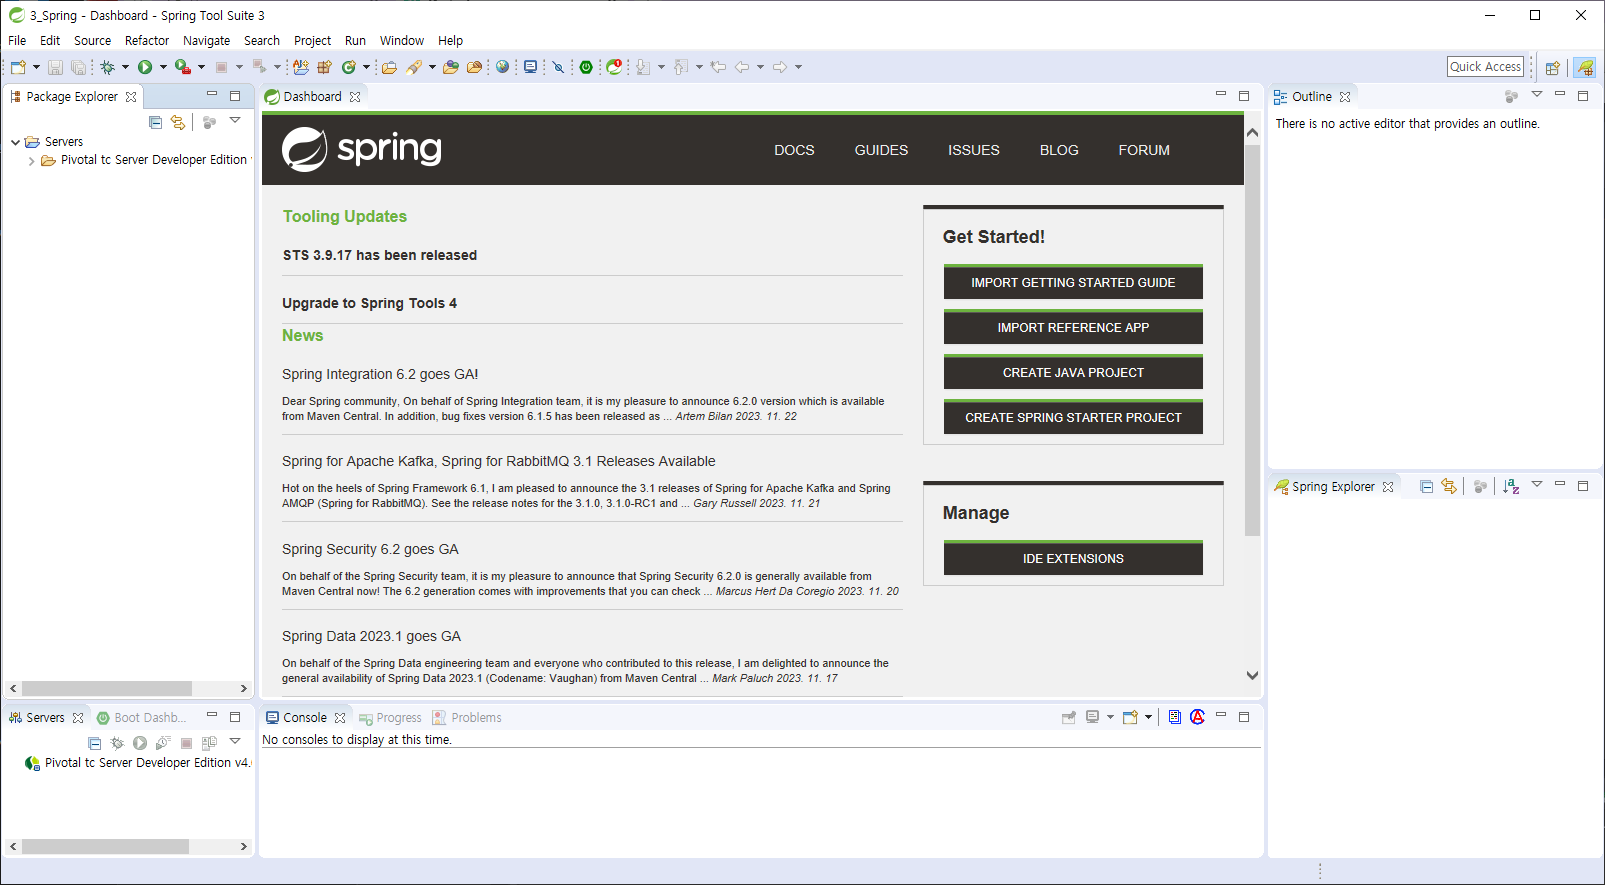Select Pivotal tc Server entry in Servers view
The height and width of the screenshot is (885, 1605).
(137, 763)
